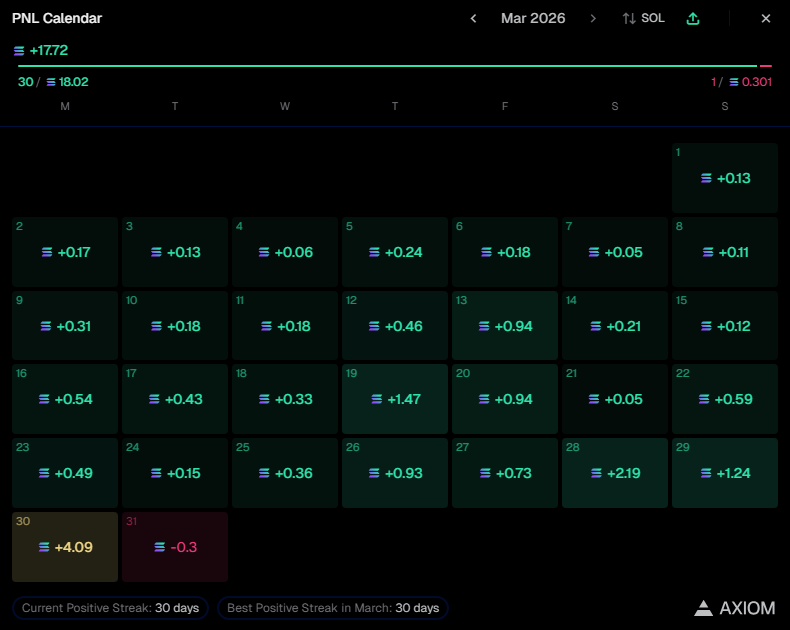This screenshot has height=630, width=790.
Task: Open red day 31 cell -0.3
Action: click(x=175, y=547)
